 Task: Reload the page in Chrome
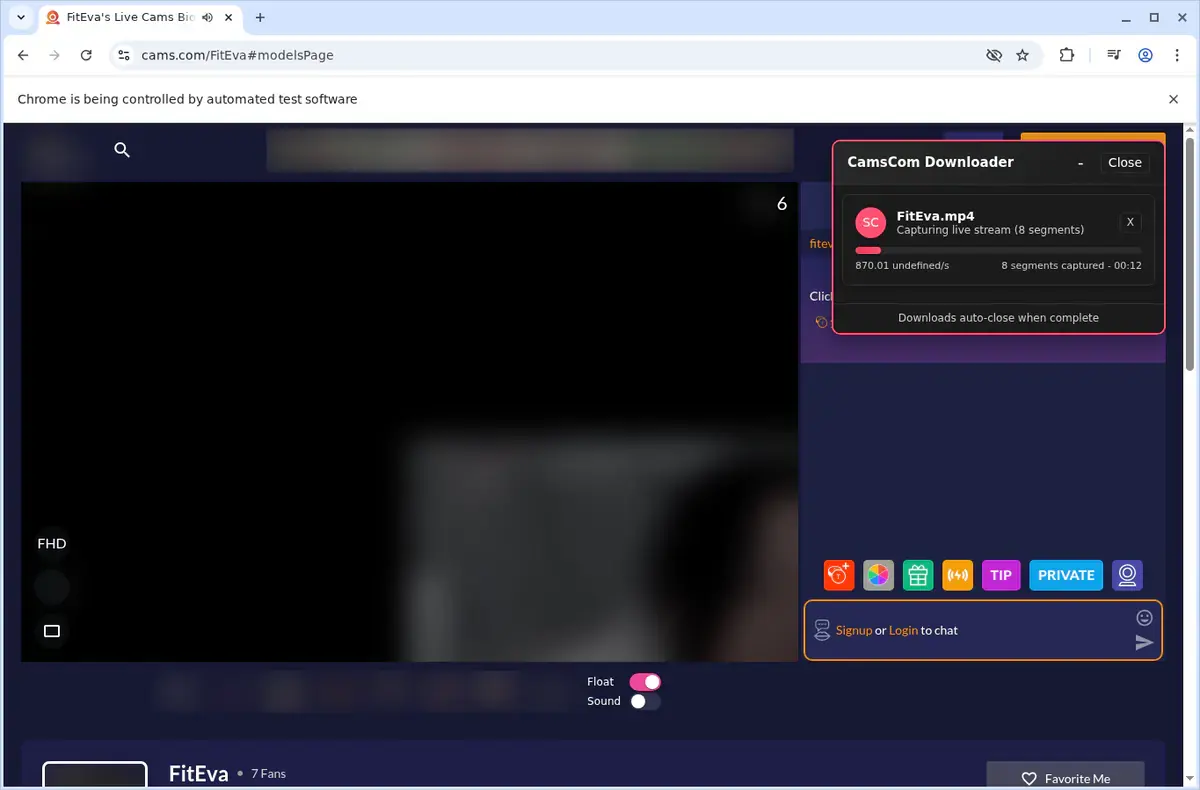click(x=86, y=56)
